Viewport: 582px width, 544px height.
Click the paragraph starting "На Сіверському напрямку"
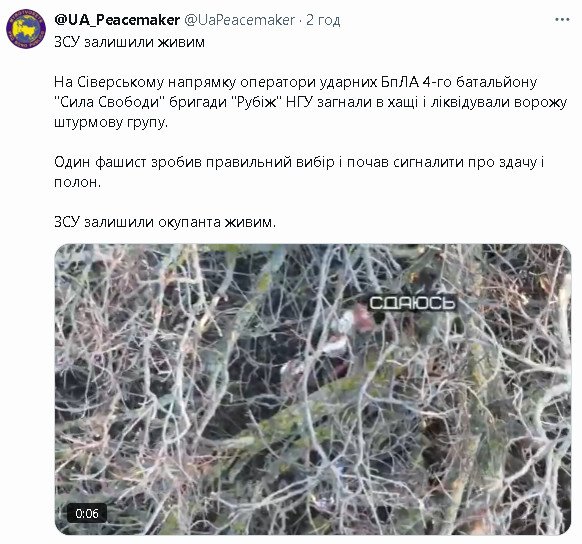(311, 102)
